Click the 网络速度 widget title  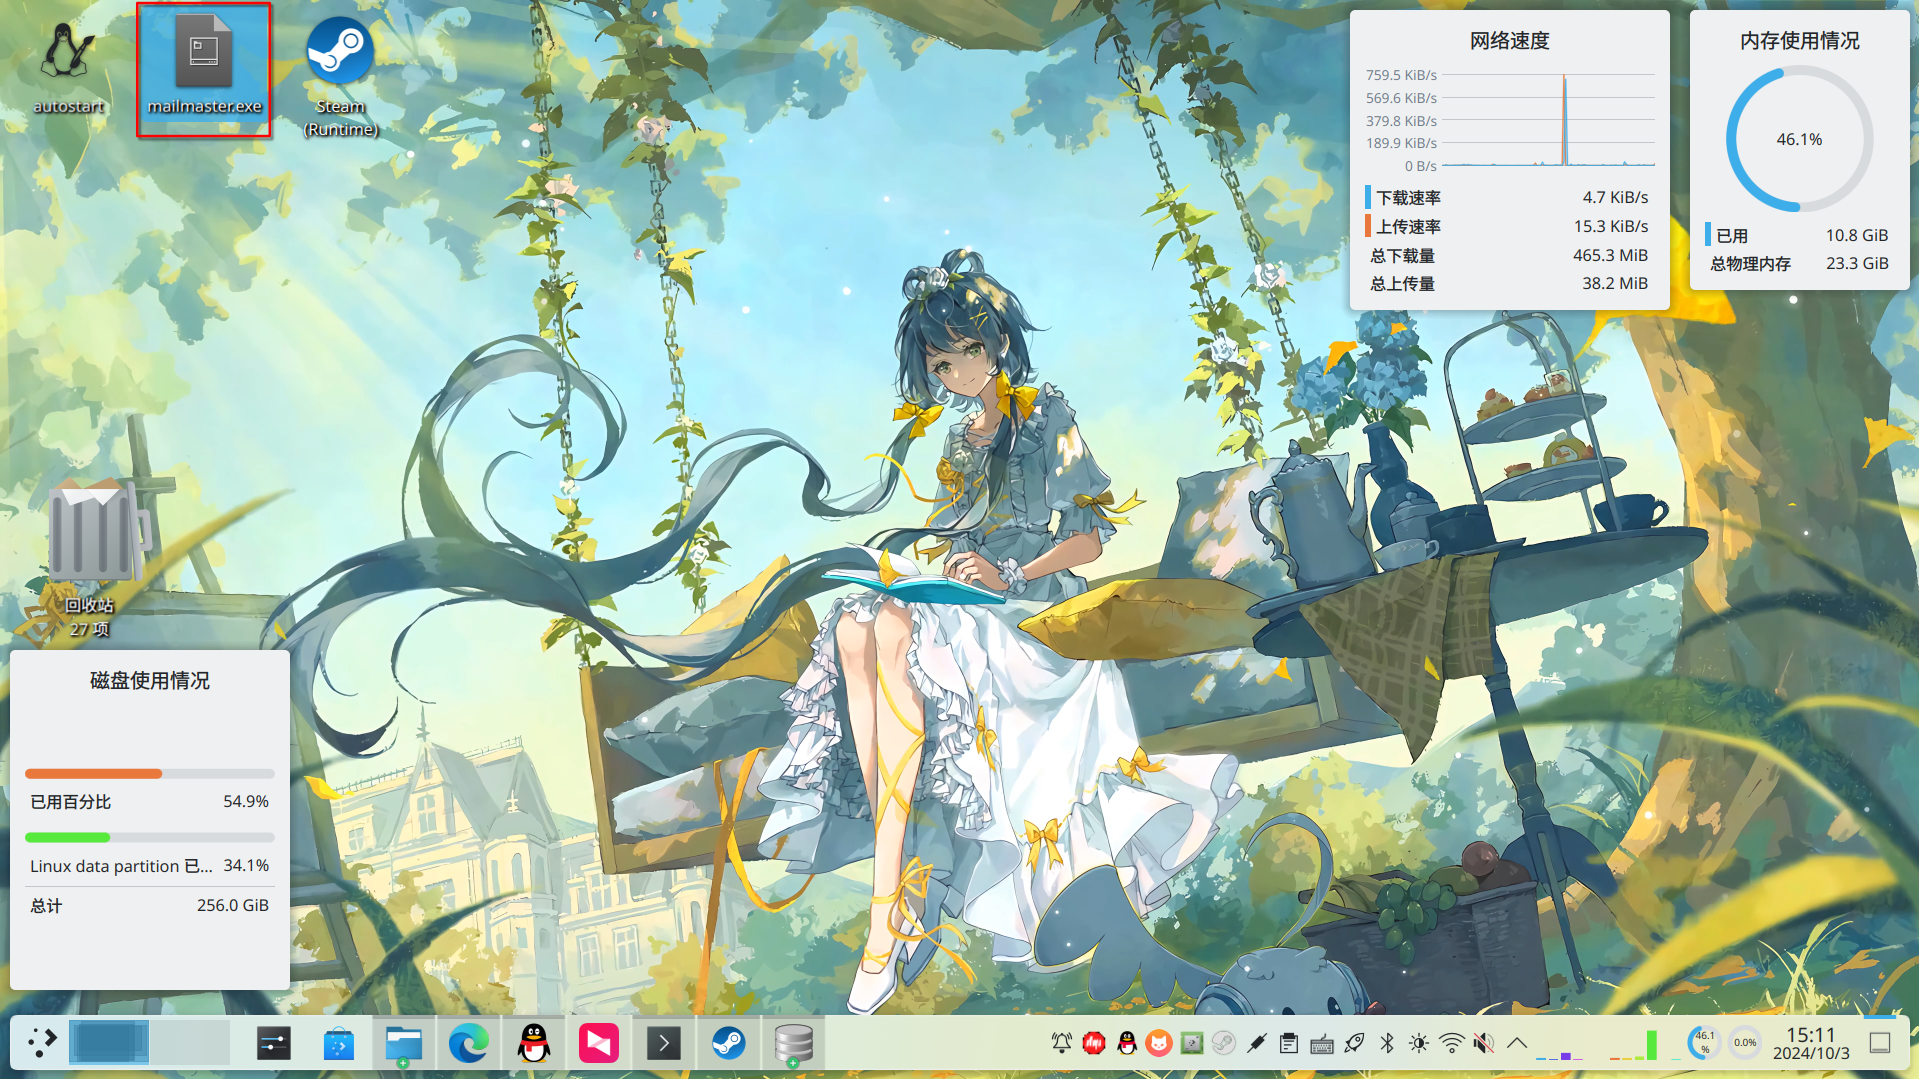point(1509,40)
